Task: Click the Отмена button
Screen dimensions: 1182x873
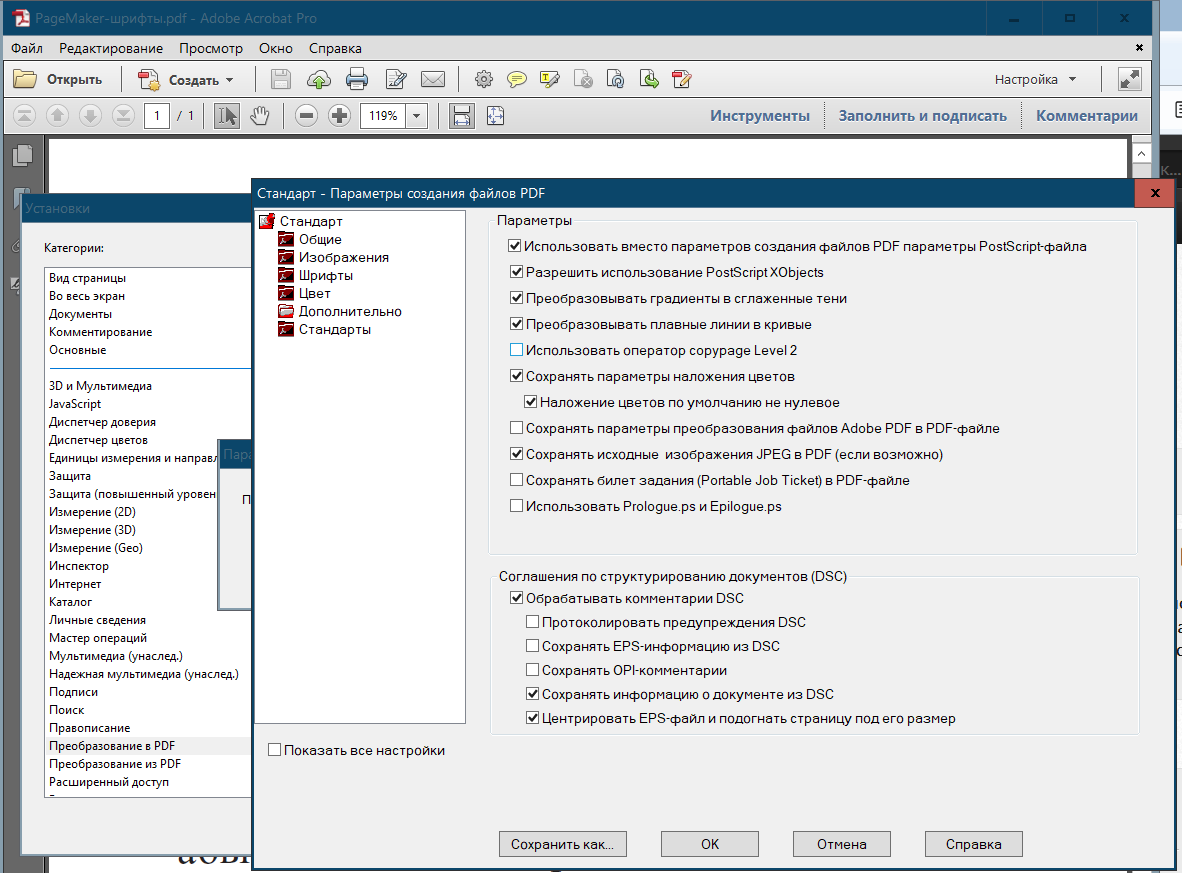Action: click(x=842, y=844)
